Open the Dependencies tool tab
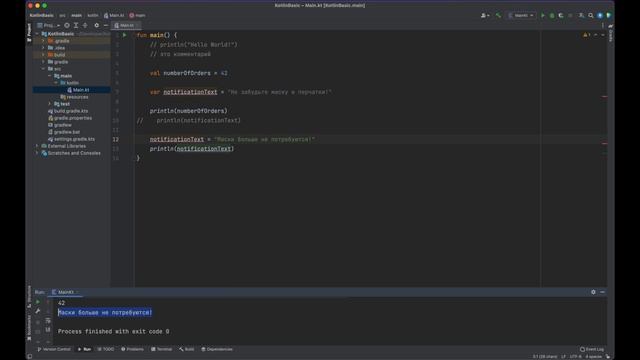The image size is (640, 360). click(217, 349)
